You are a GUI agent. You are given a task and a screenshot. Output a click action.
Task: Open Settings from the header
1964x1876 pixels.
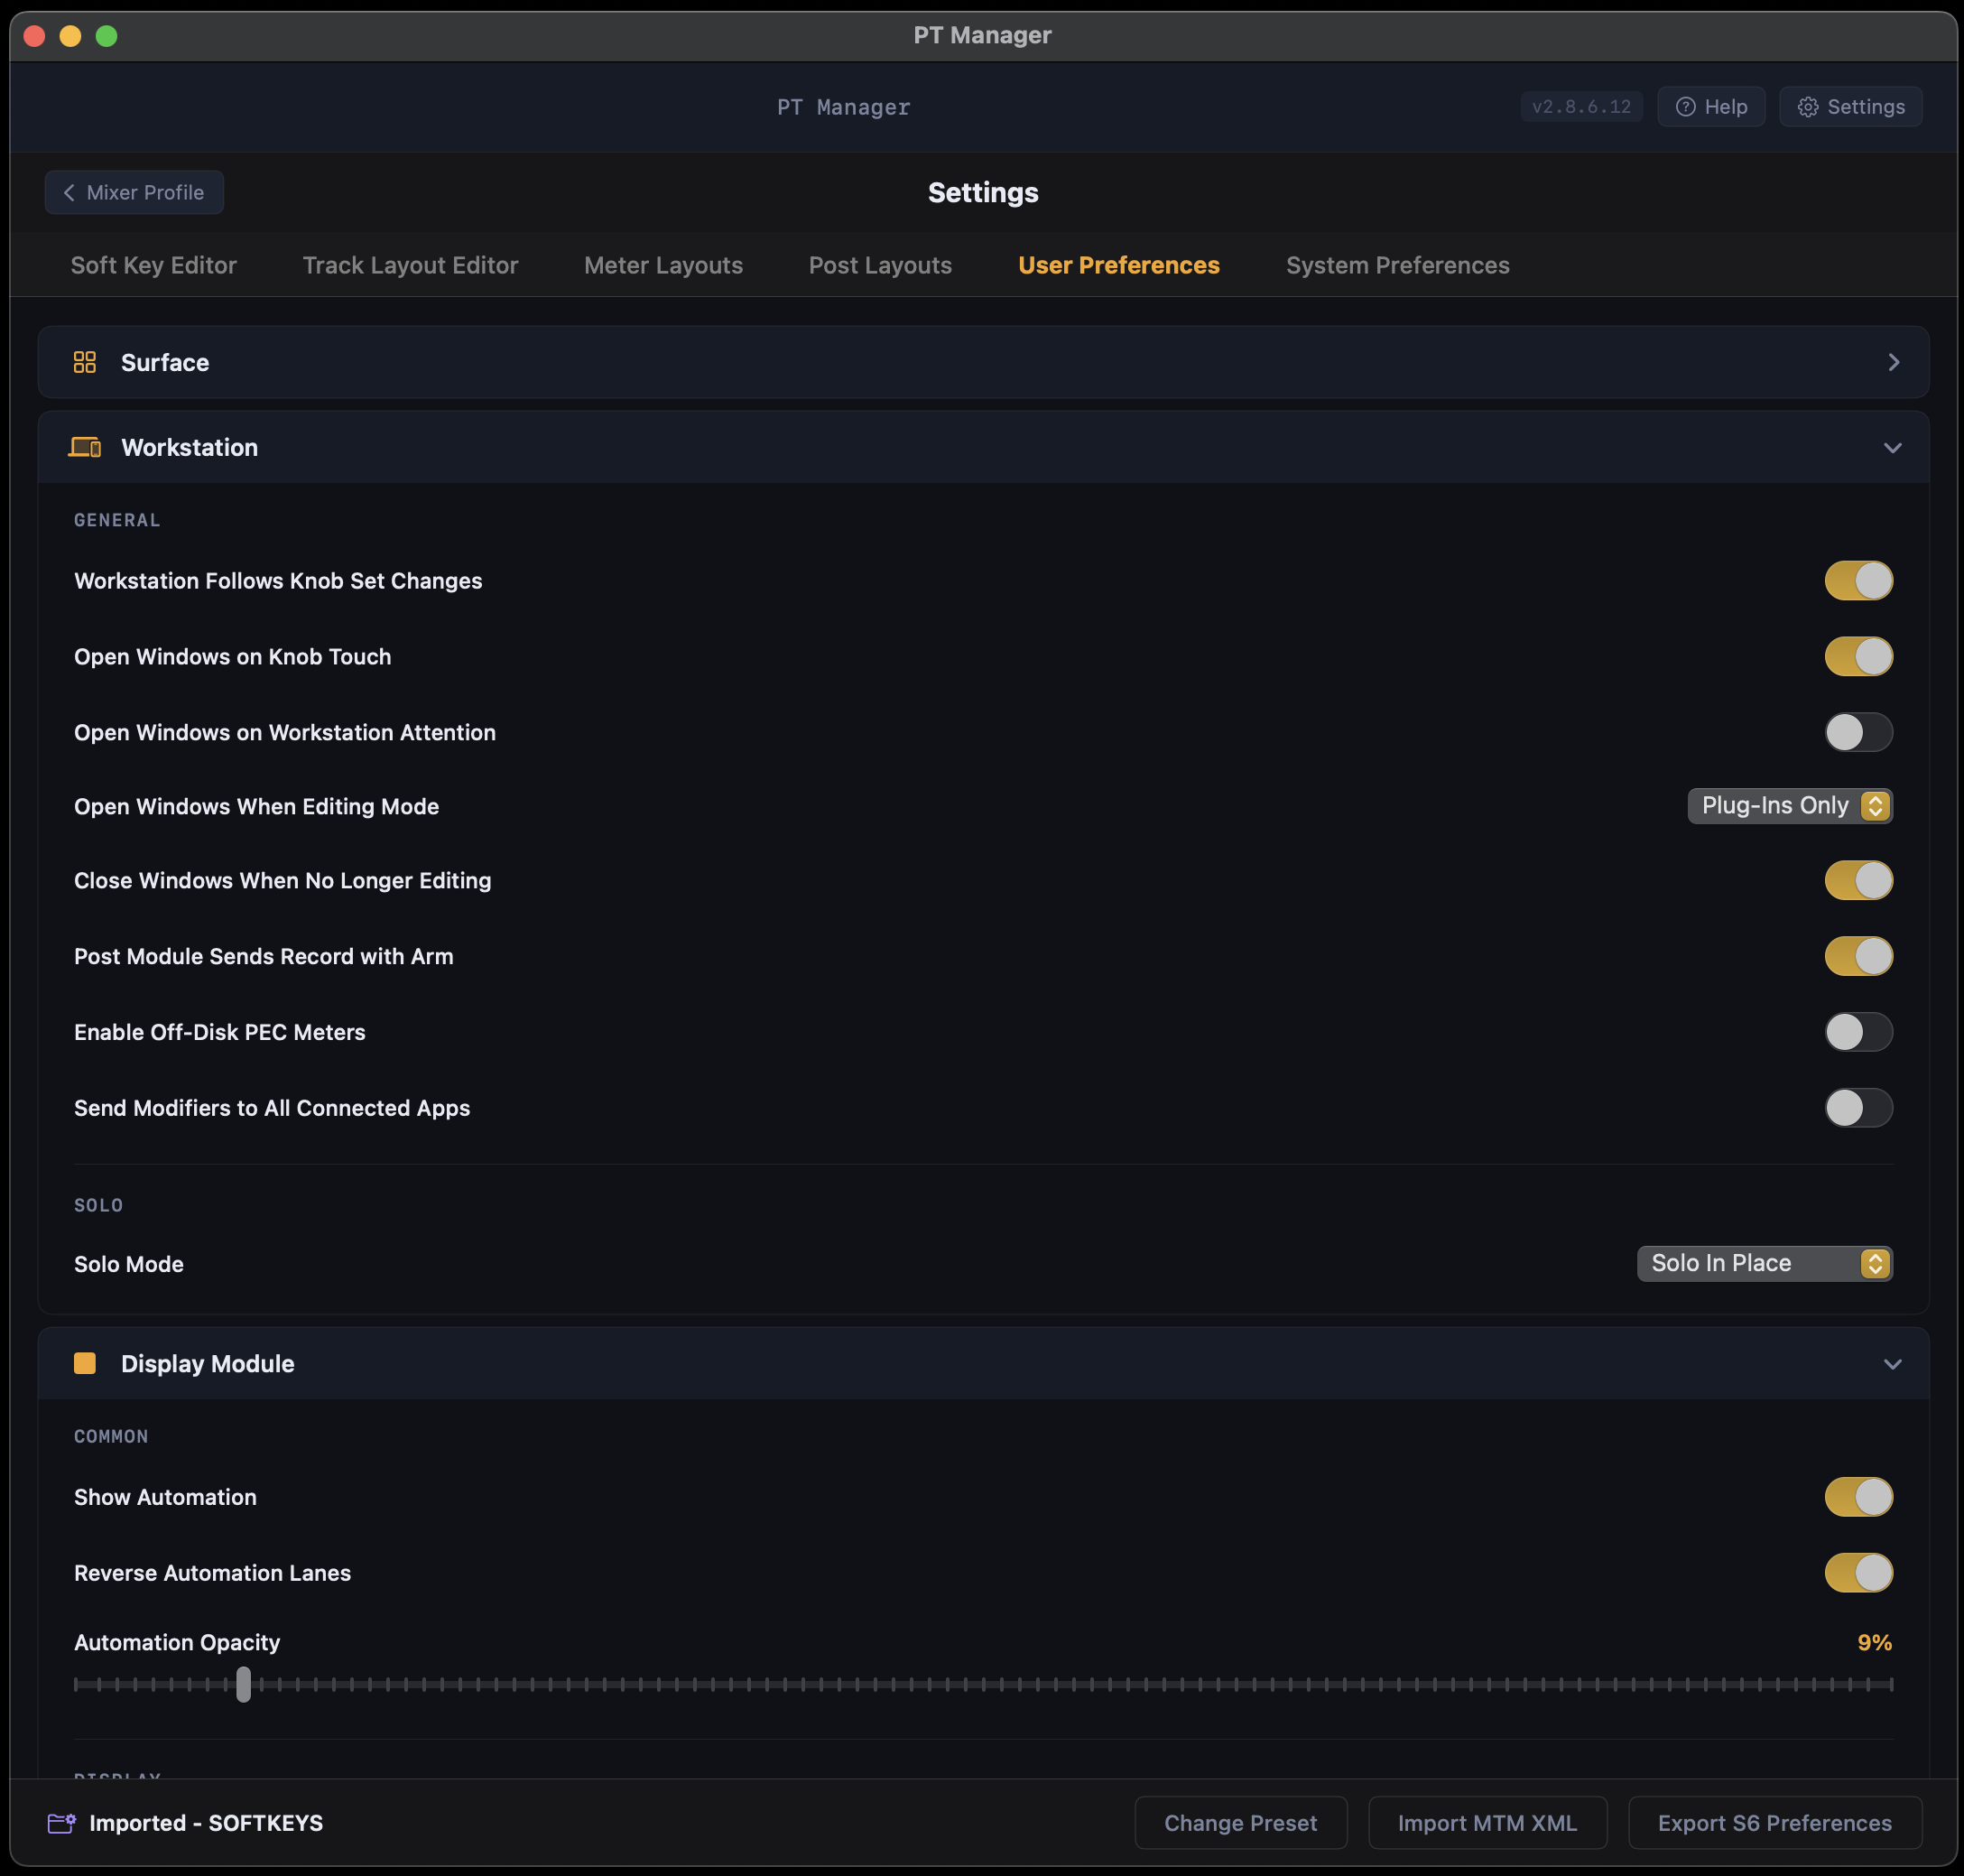tap(1851, 107)
